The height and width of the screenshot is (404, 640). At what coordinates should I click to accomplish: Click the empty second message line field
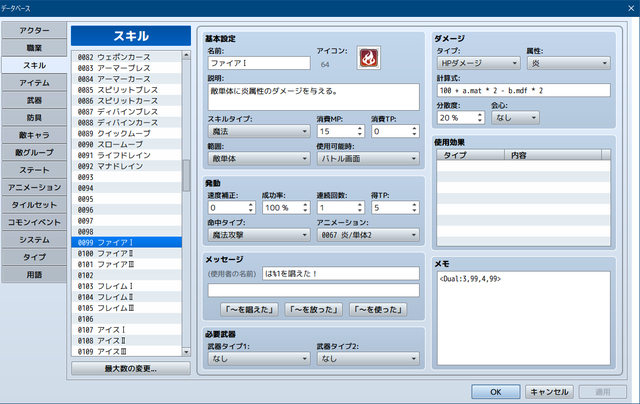[313, 290]
